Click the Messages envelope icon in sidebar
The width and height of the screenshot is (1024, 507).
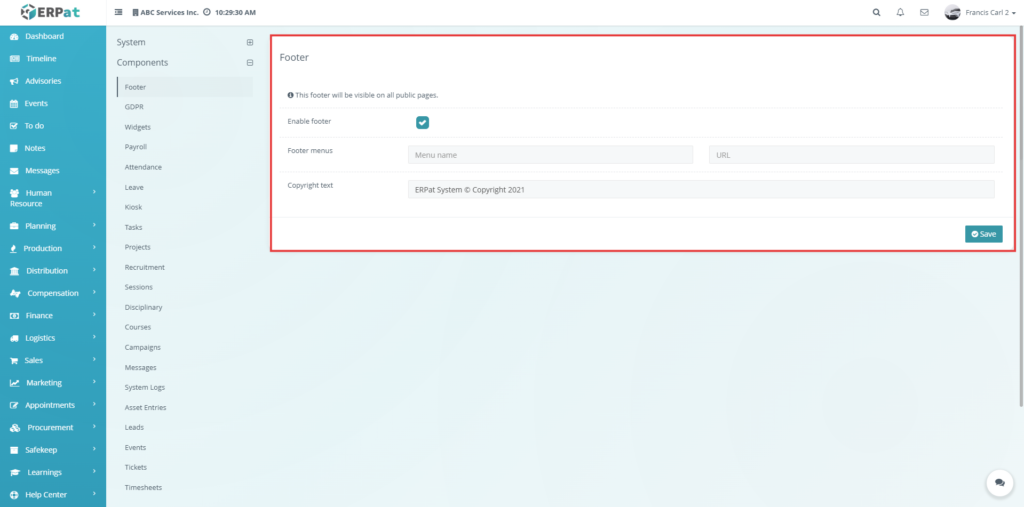pyautogui.click(x=14, y=171)
